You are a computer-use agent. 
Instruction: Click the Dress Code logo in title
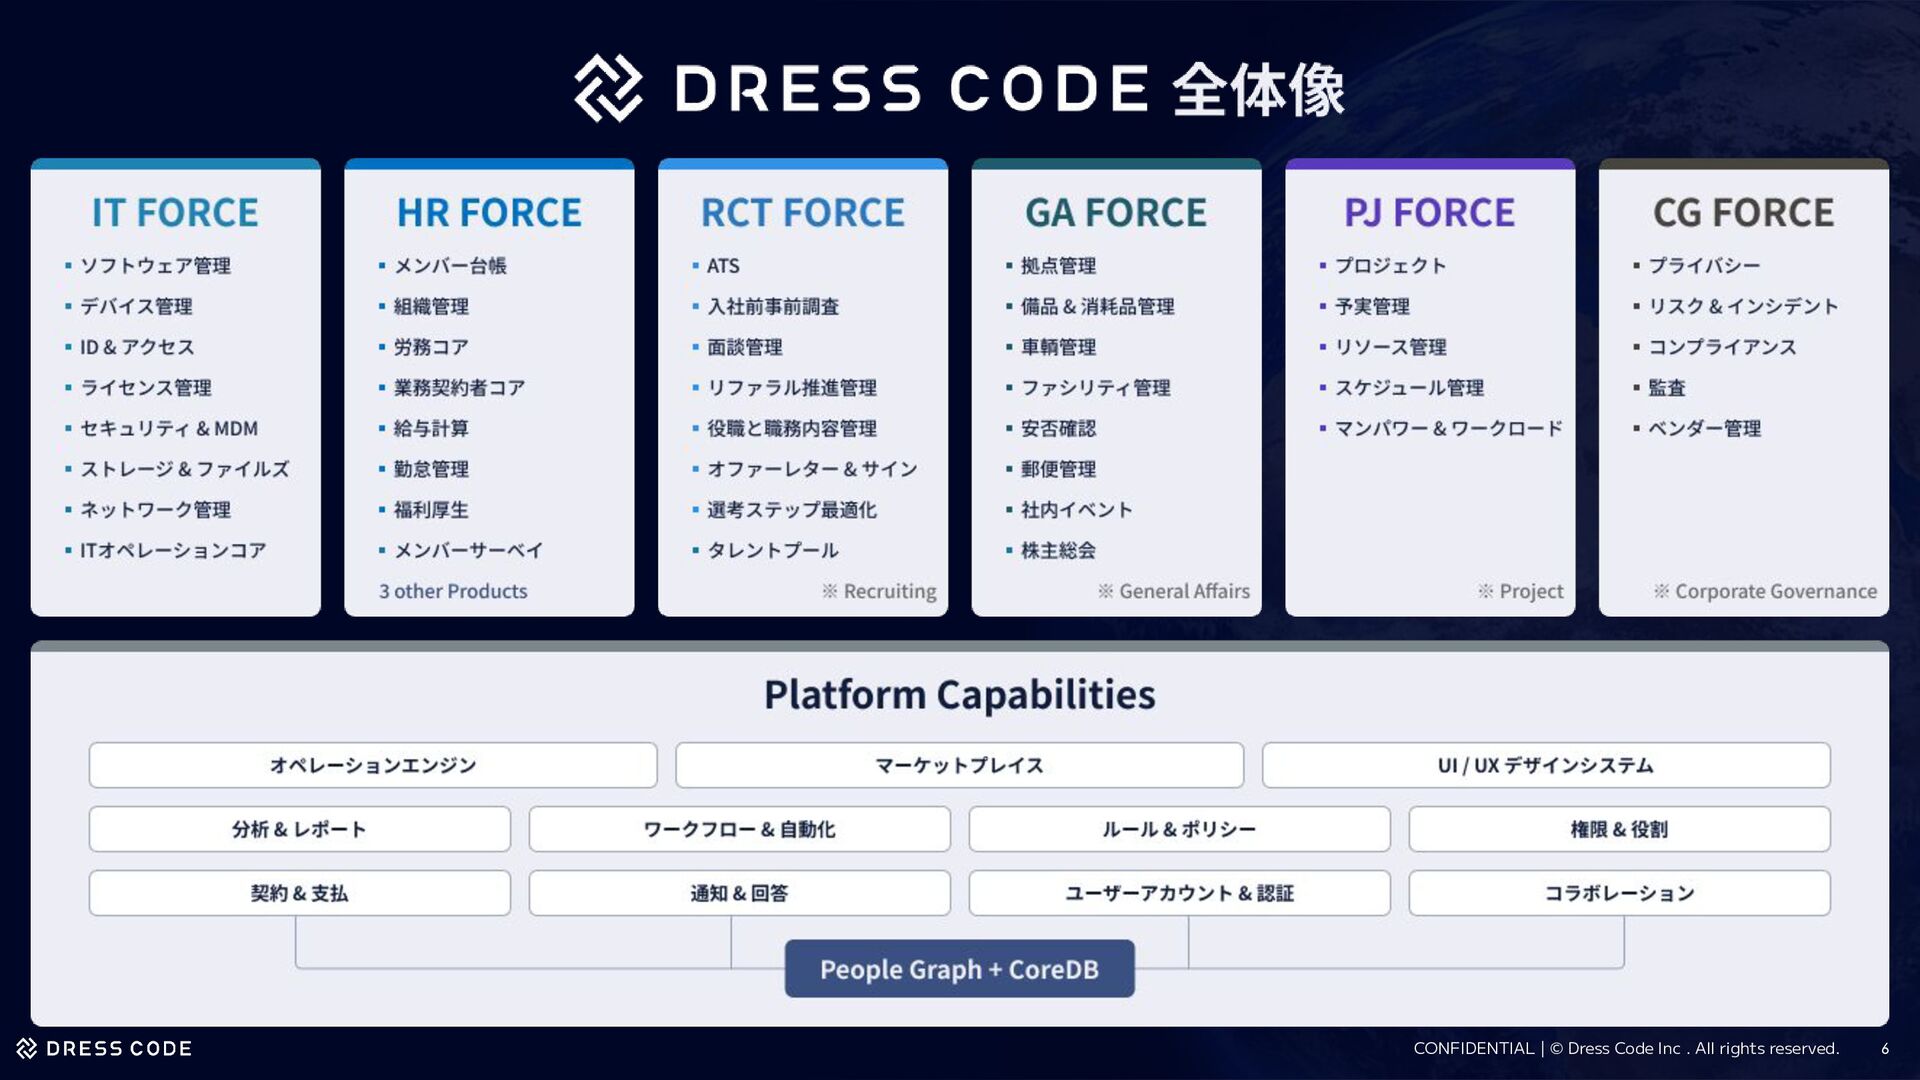pyautogui.click(x=608, y=88)
